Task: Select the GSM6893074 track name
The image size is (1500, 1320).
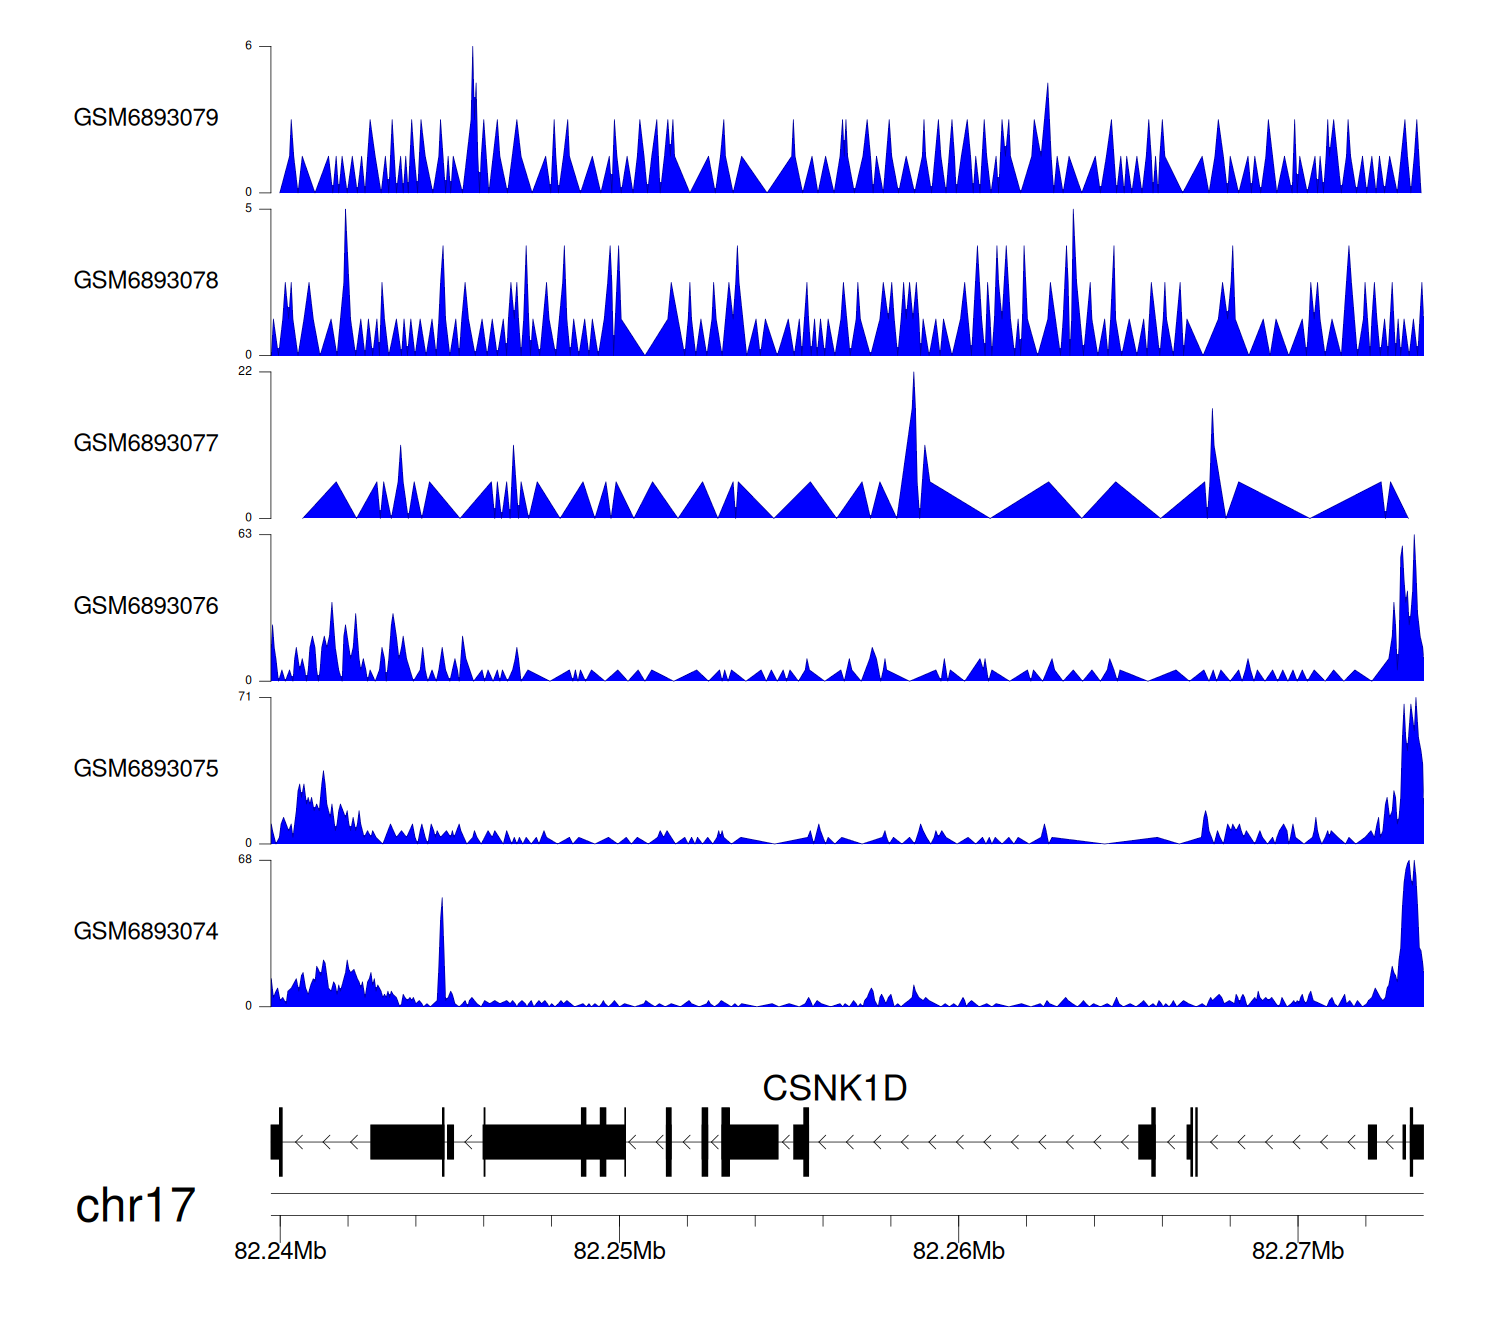Action: pyautogui.click(x=146, y=932)
